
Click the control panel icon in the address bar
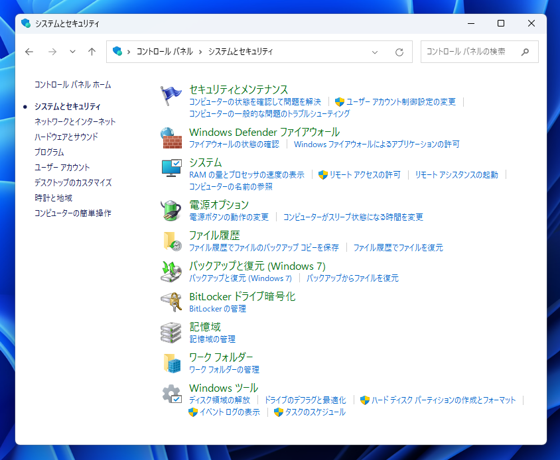(117, 51)
